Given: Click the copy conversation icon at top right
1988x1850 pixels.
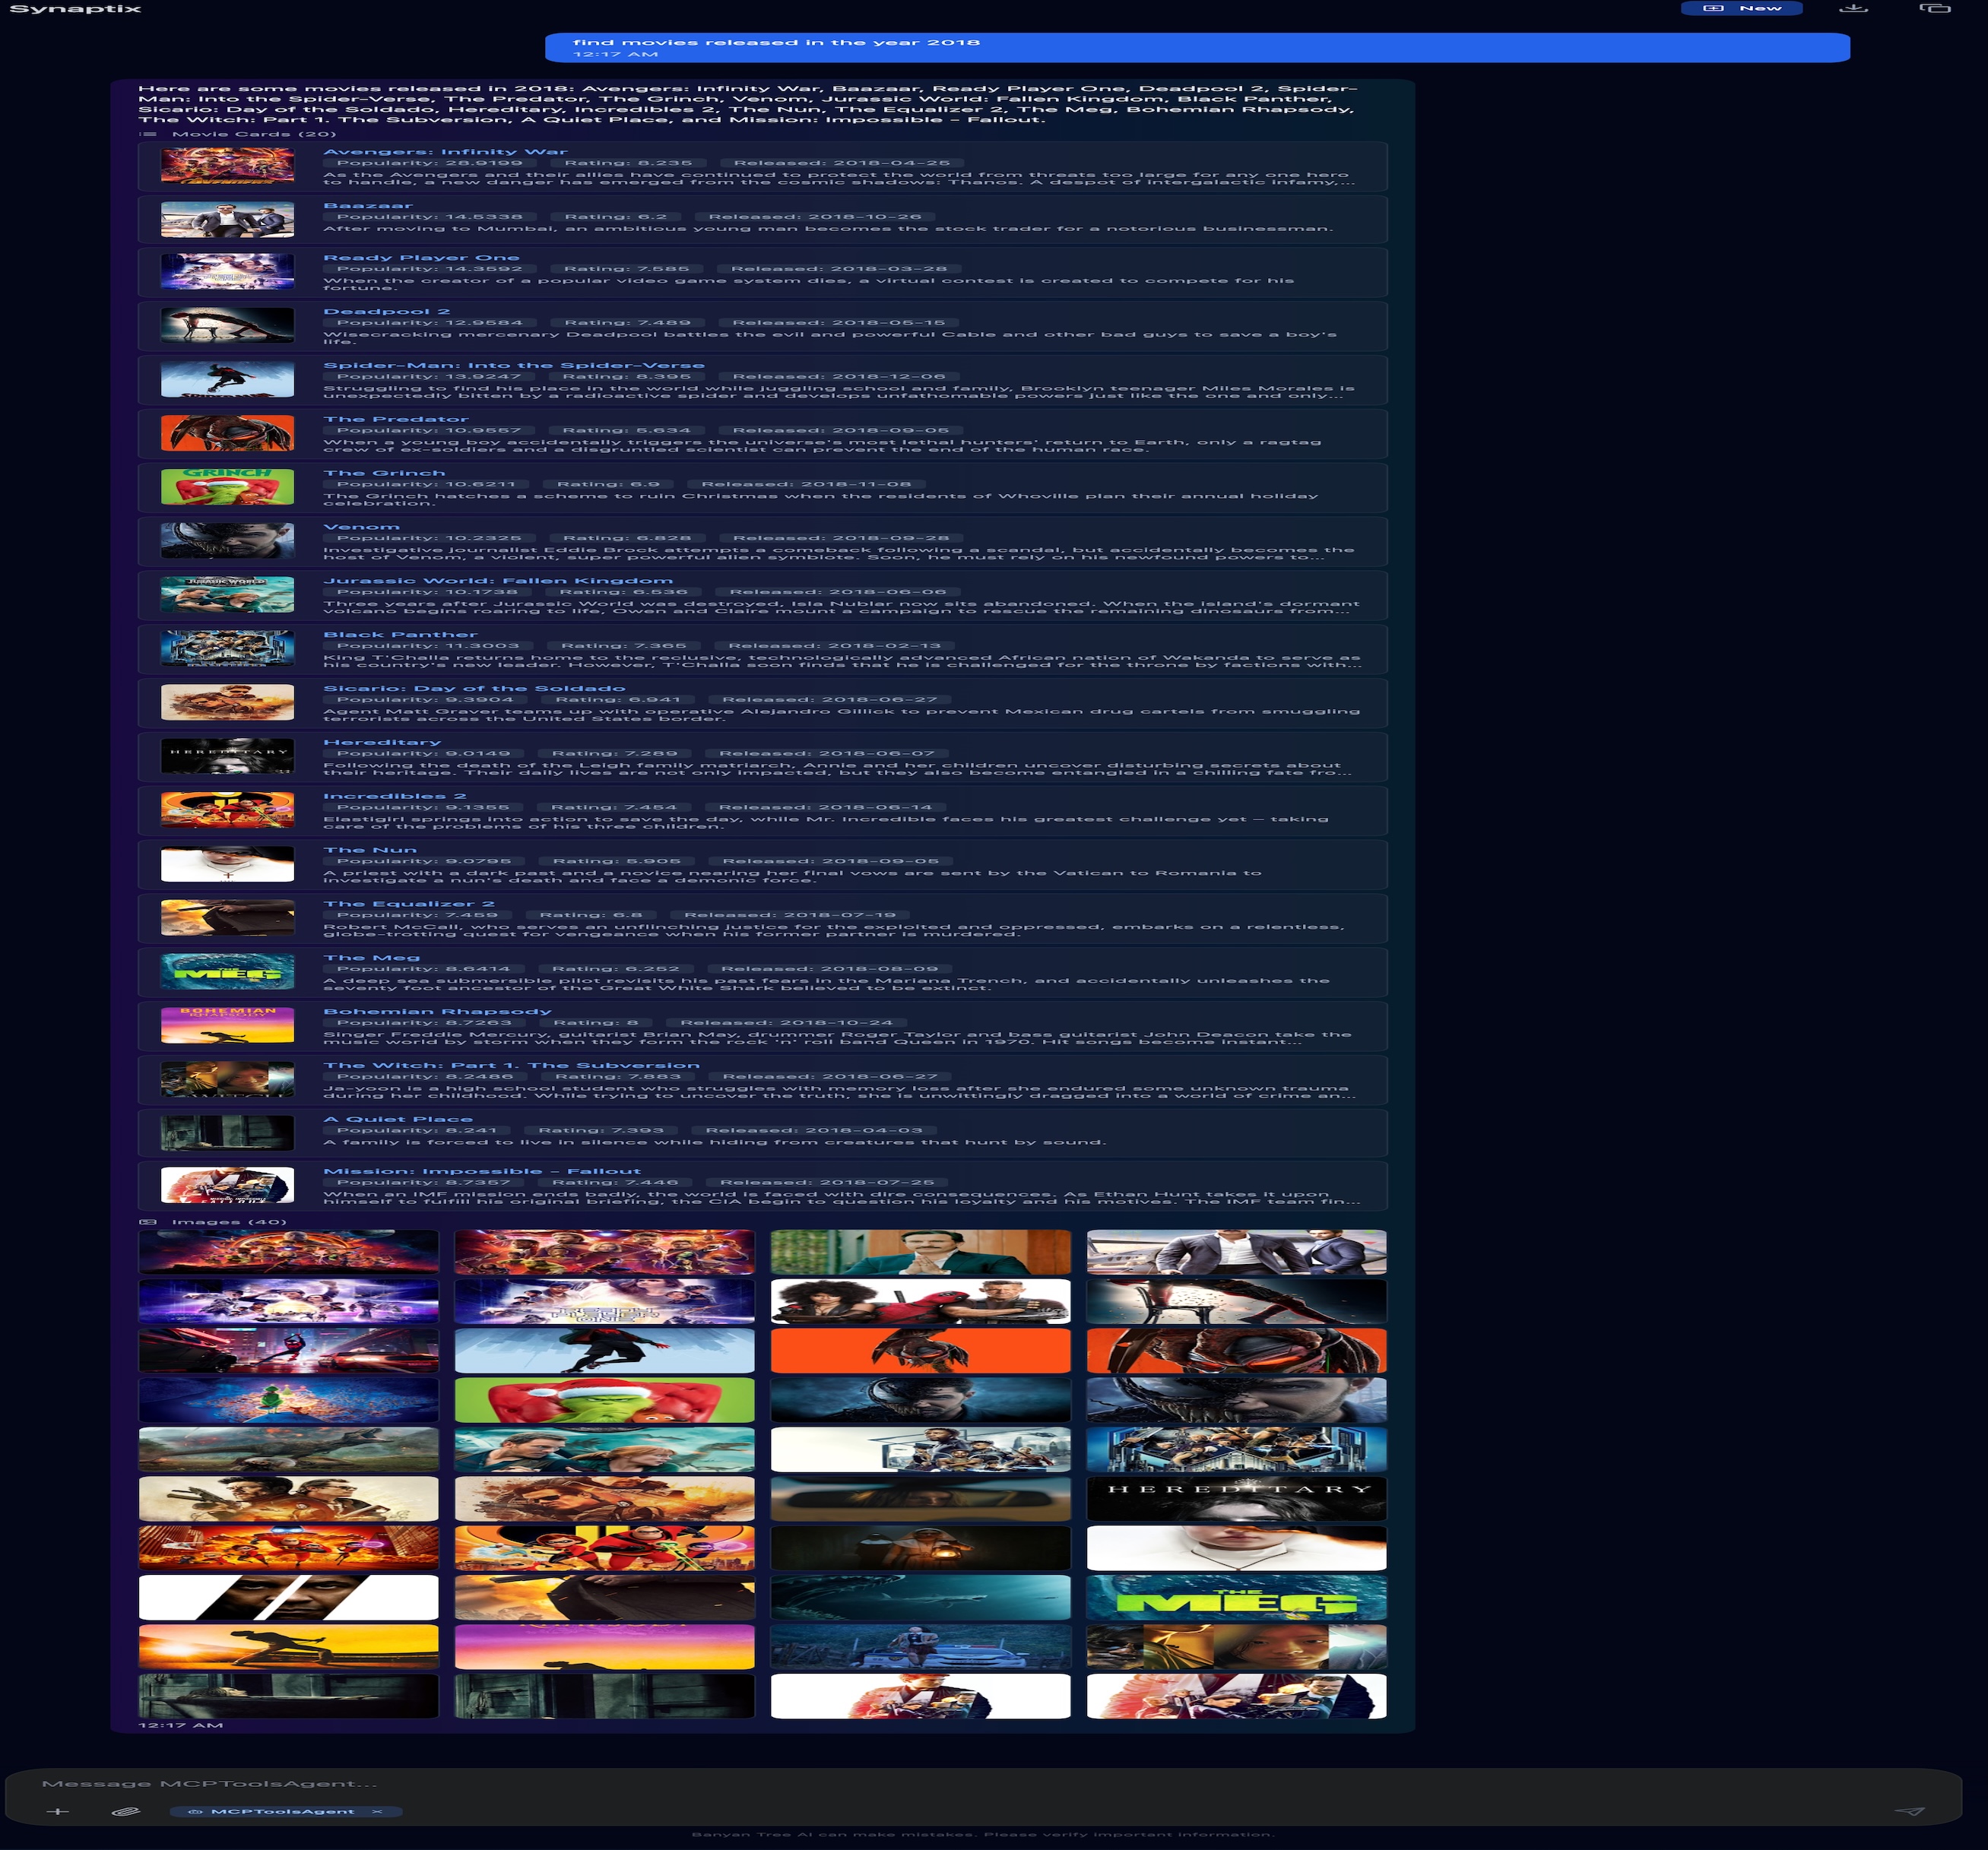Looking at the screenshot, I should coord(1934,8).
